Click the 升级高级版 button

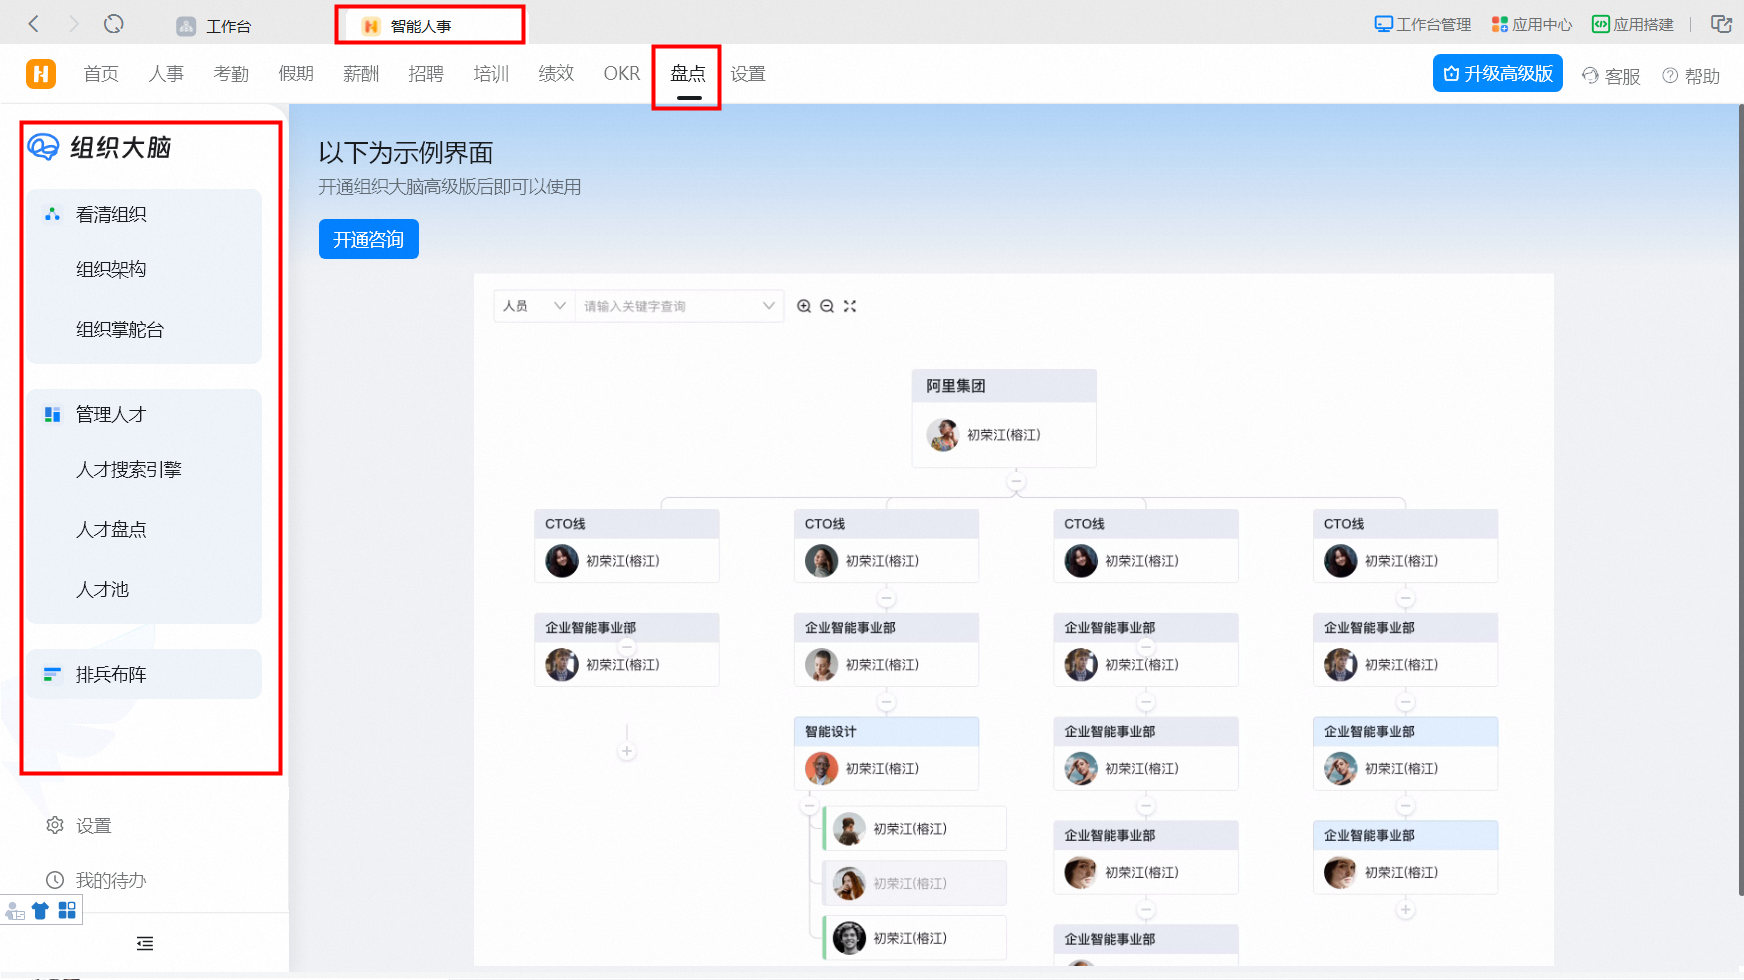tap(1497, 73)
